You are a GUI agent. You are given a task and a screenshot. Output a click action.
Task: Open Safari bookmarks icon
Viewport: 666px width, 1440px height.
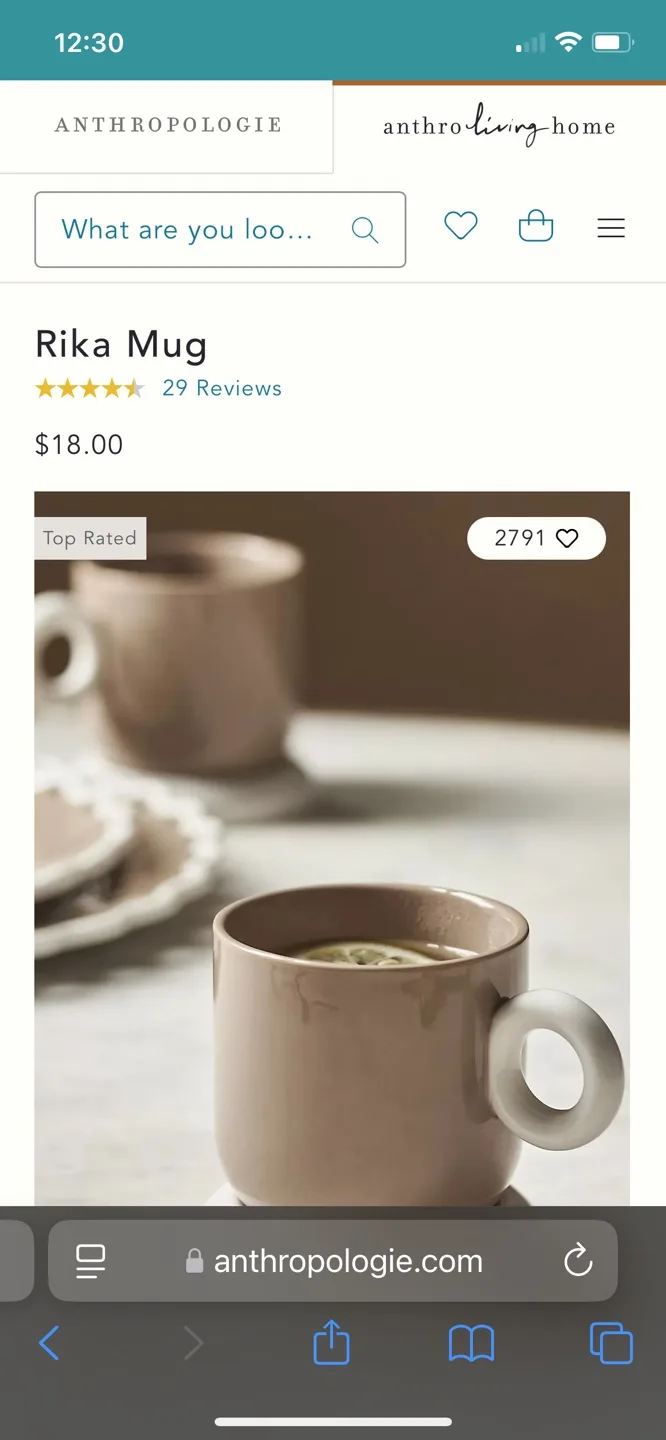[471, 1343]
